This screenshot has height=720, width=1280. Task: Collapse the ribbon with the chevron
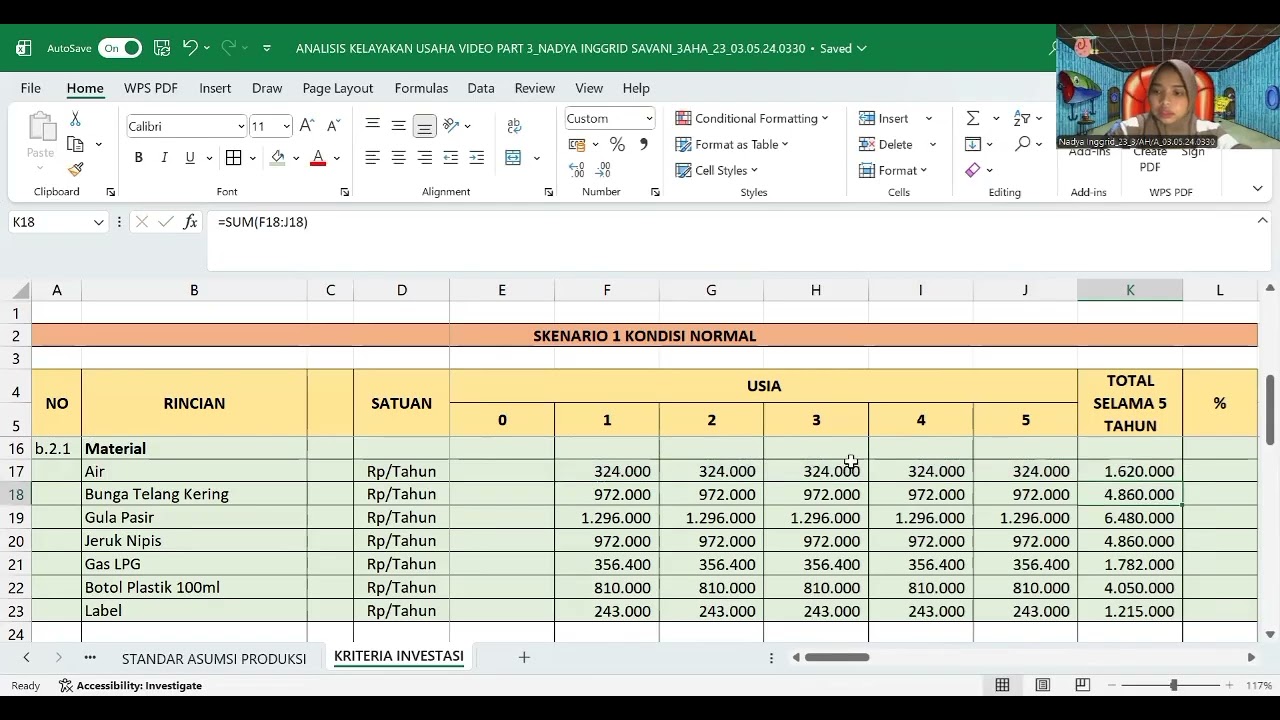pyautogui.click(x=1257, y=188)
